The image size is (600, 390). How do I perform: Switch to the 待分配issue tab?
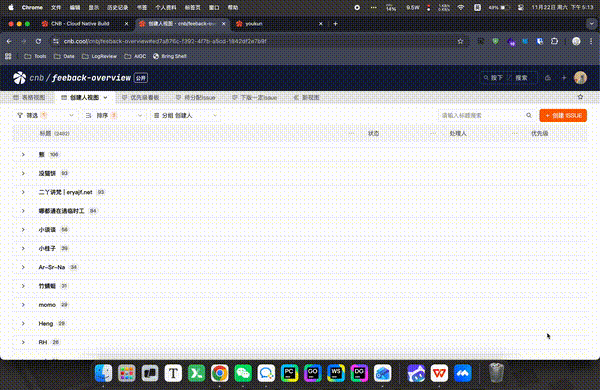(x=196, y=98)
